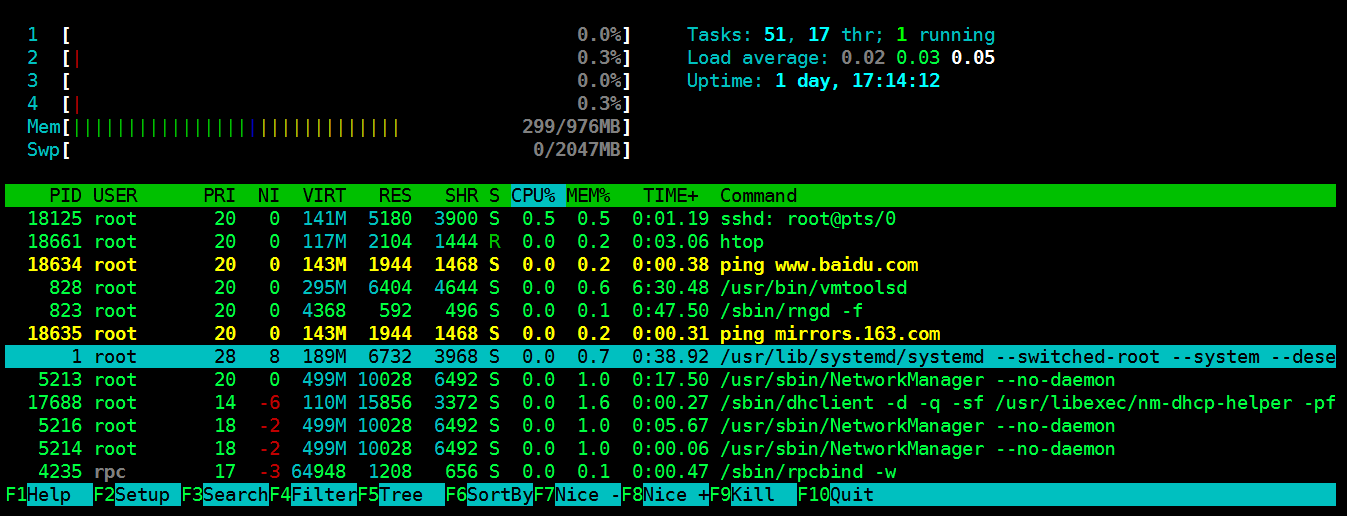The image size is (1347, 516).
Task: Click the TIME+ column header
Action: tap(671, 196)
